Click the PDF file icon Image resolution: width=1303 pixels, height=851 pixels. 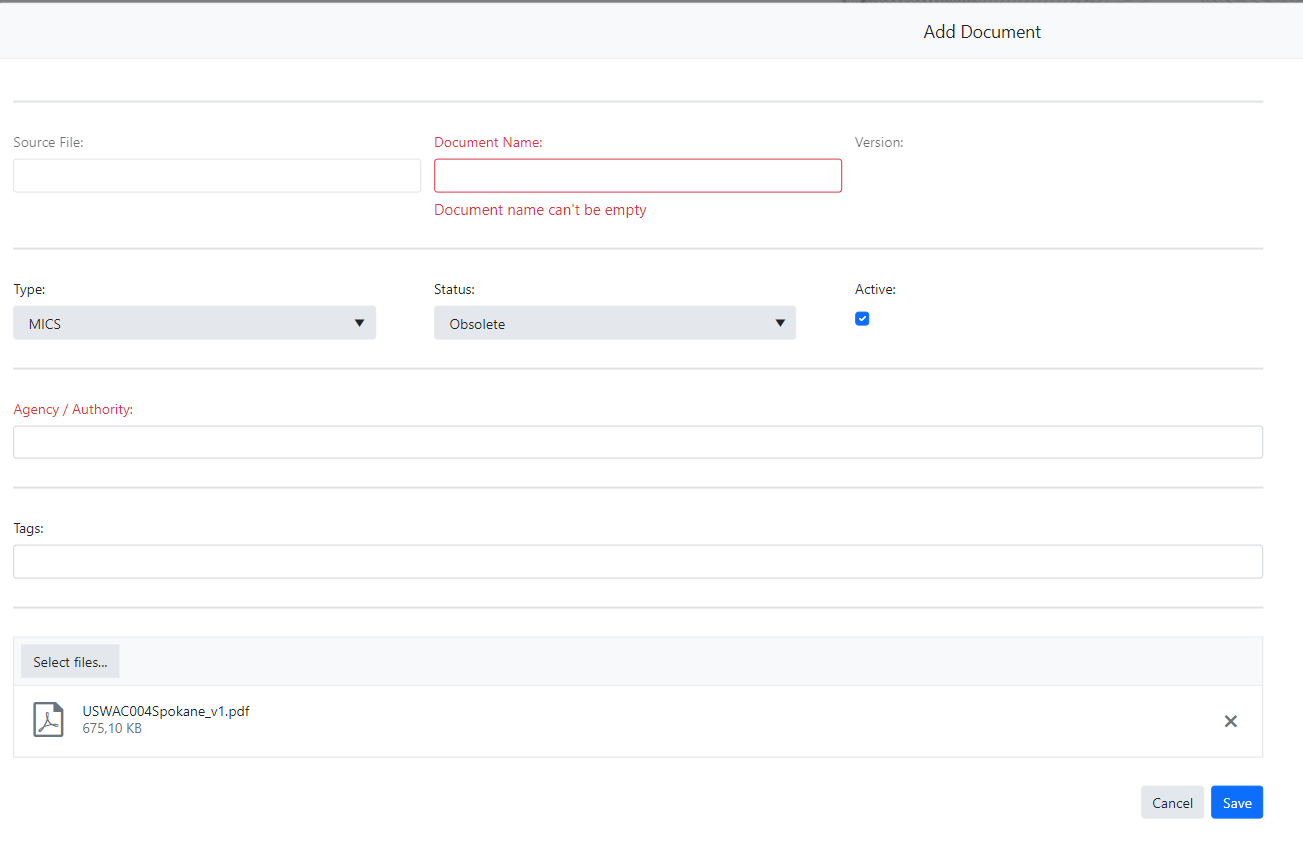tap(48, 720)
